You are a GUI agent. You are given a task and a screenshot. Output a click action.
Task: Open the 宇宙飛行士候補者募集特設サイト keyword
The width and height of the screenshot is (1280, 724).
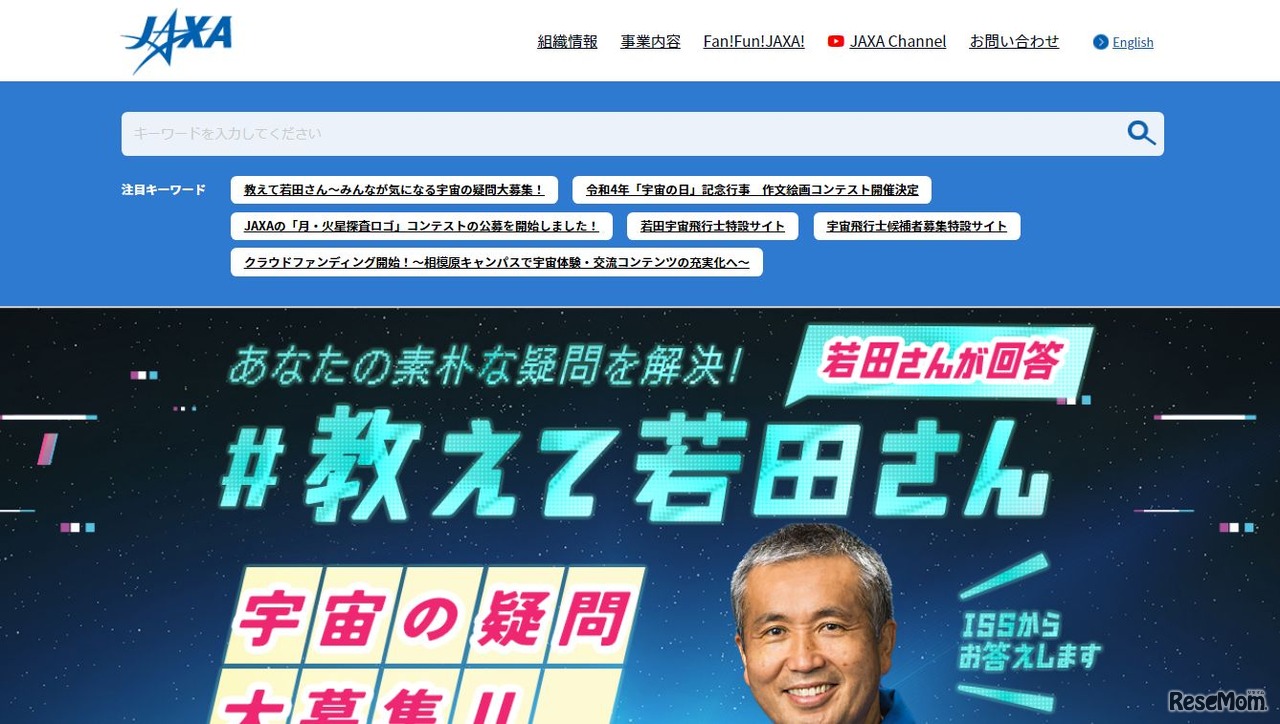click(917, 226)
